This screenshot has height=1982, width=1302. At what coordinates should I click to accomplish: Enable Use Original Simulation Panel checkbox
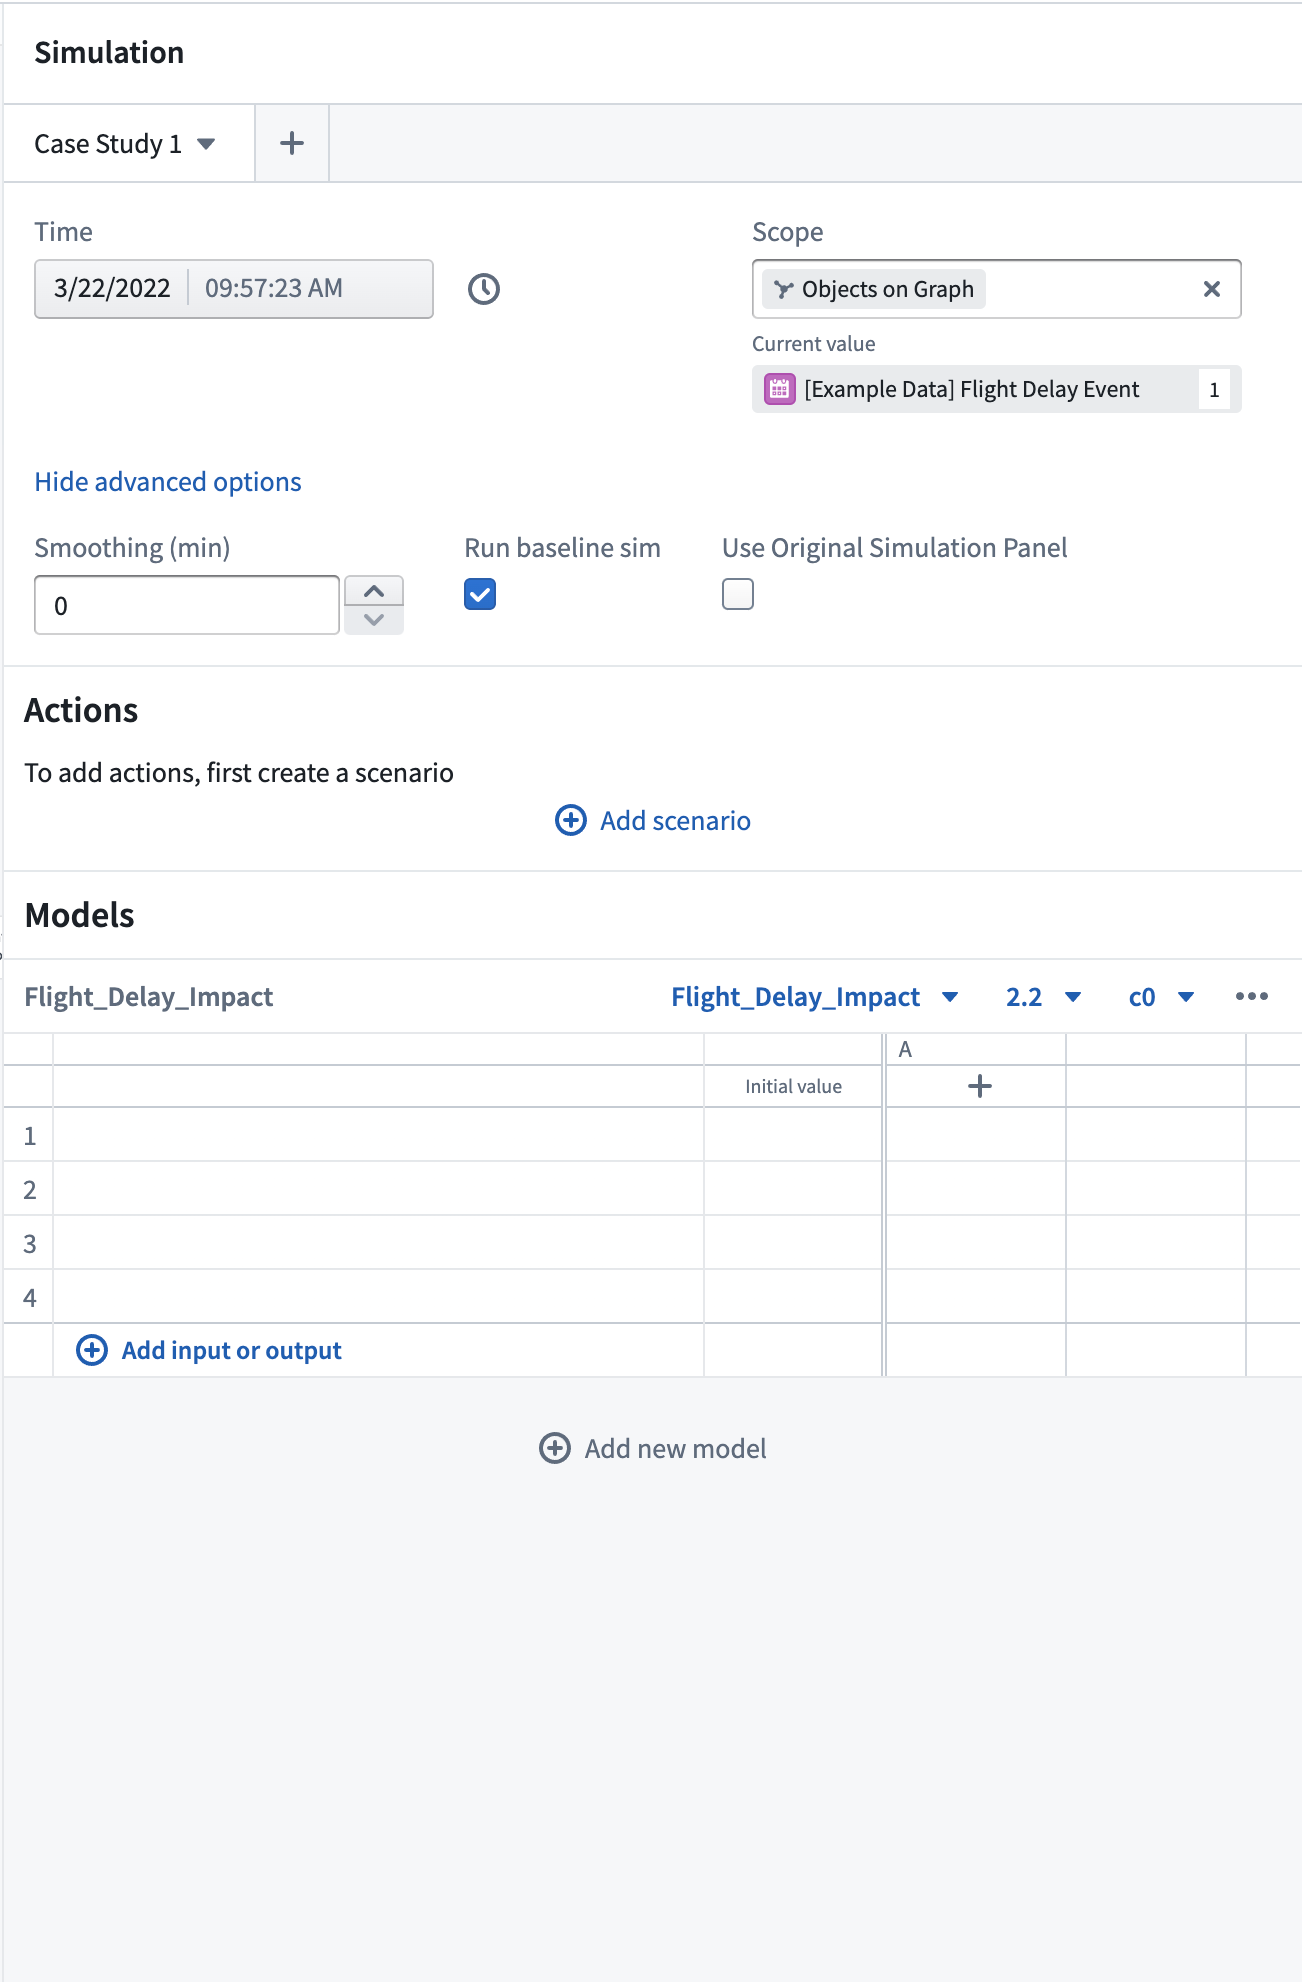pyautogui.click(x=738, y=594)
